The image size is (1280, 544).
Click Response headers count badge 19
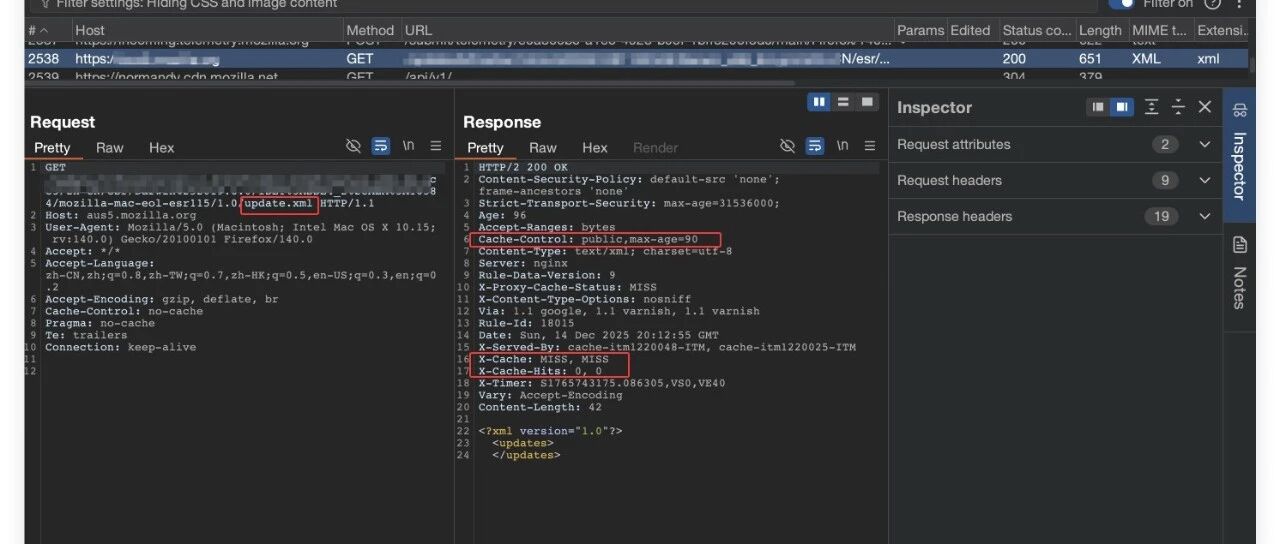point(1161,216)
